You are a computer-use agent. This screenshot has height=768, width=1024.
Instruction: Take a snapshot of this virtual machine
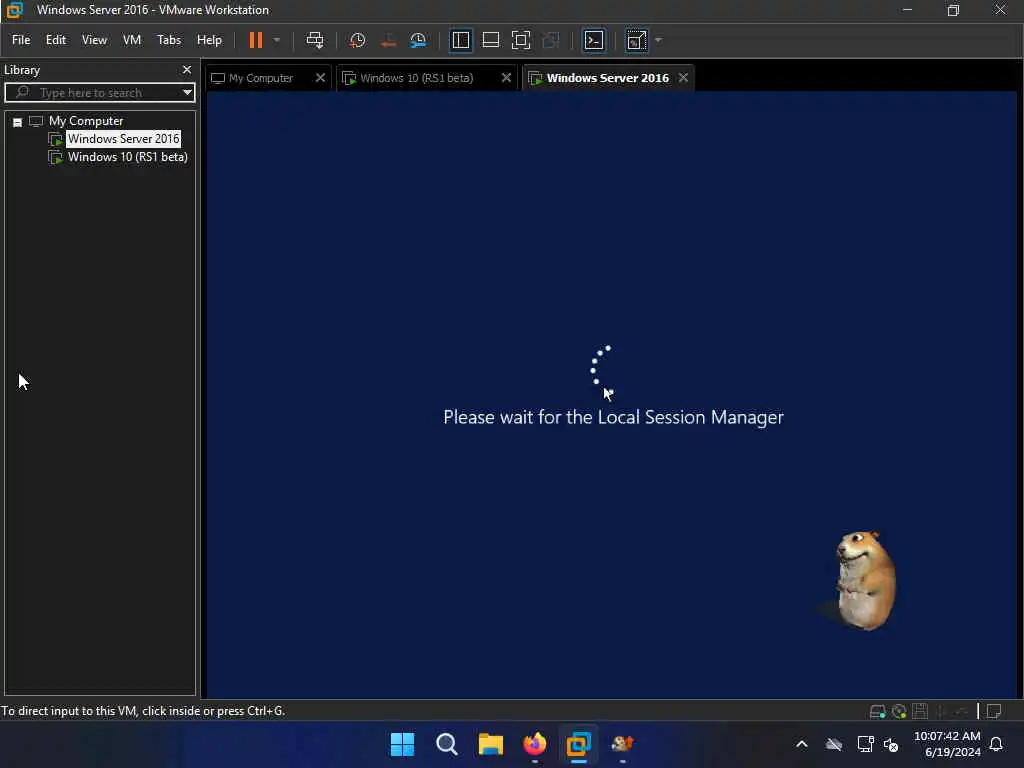[x=357, y=40]
